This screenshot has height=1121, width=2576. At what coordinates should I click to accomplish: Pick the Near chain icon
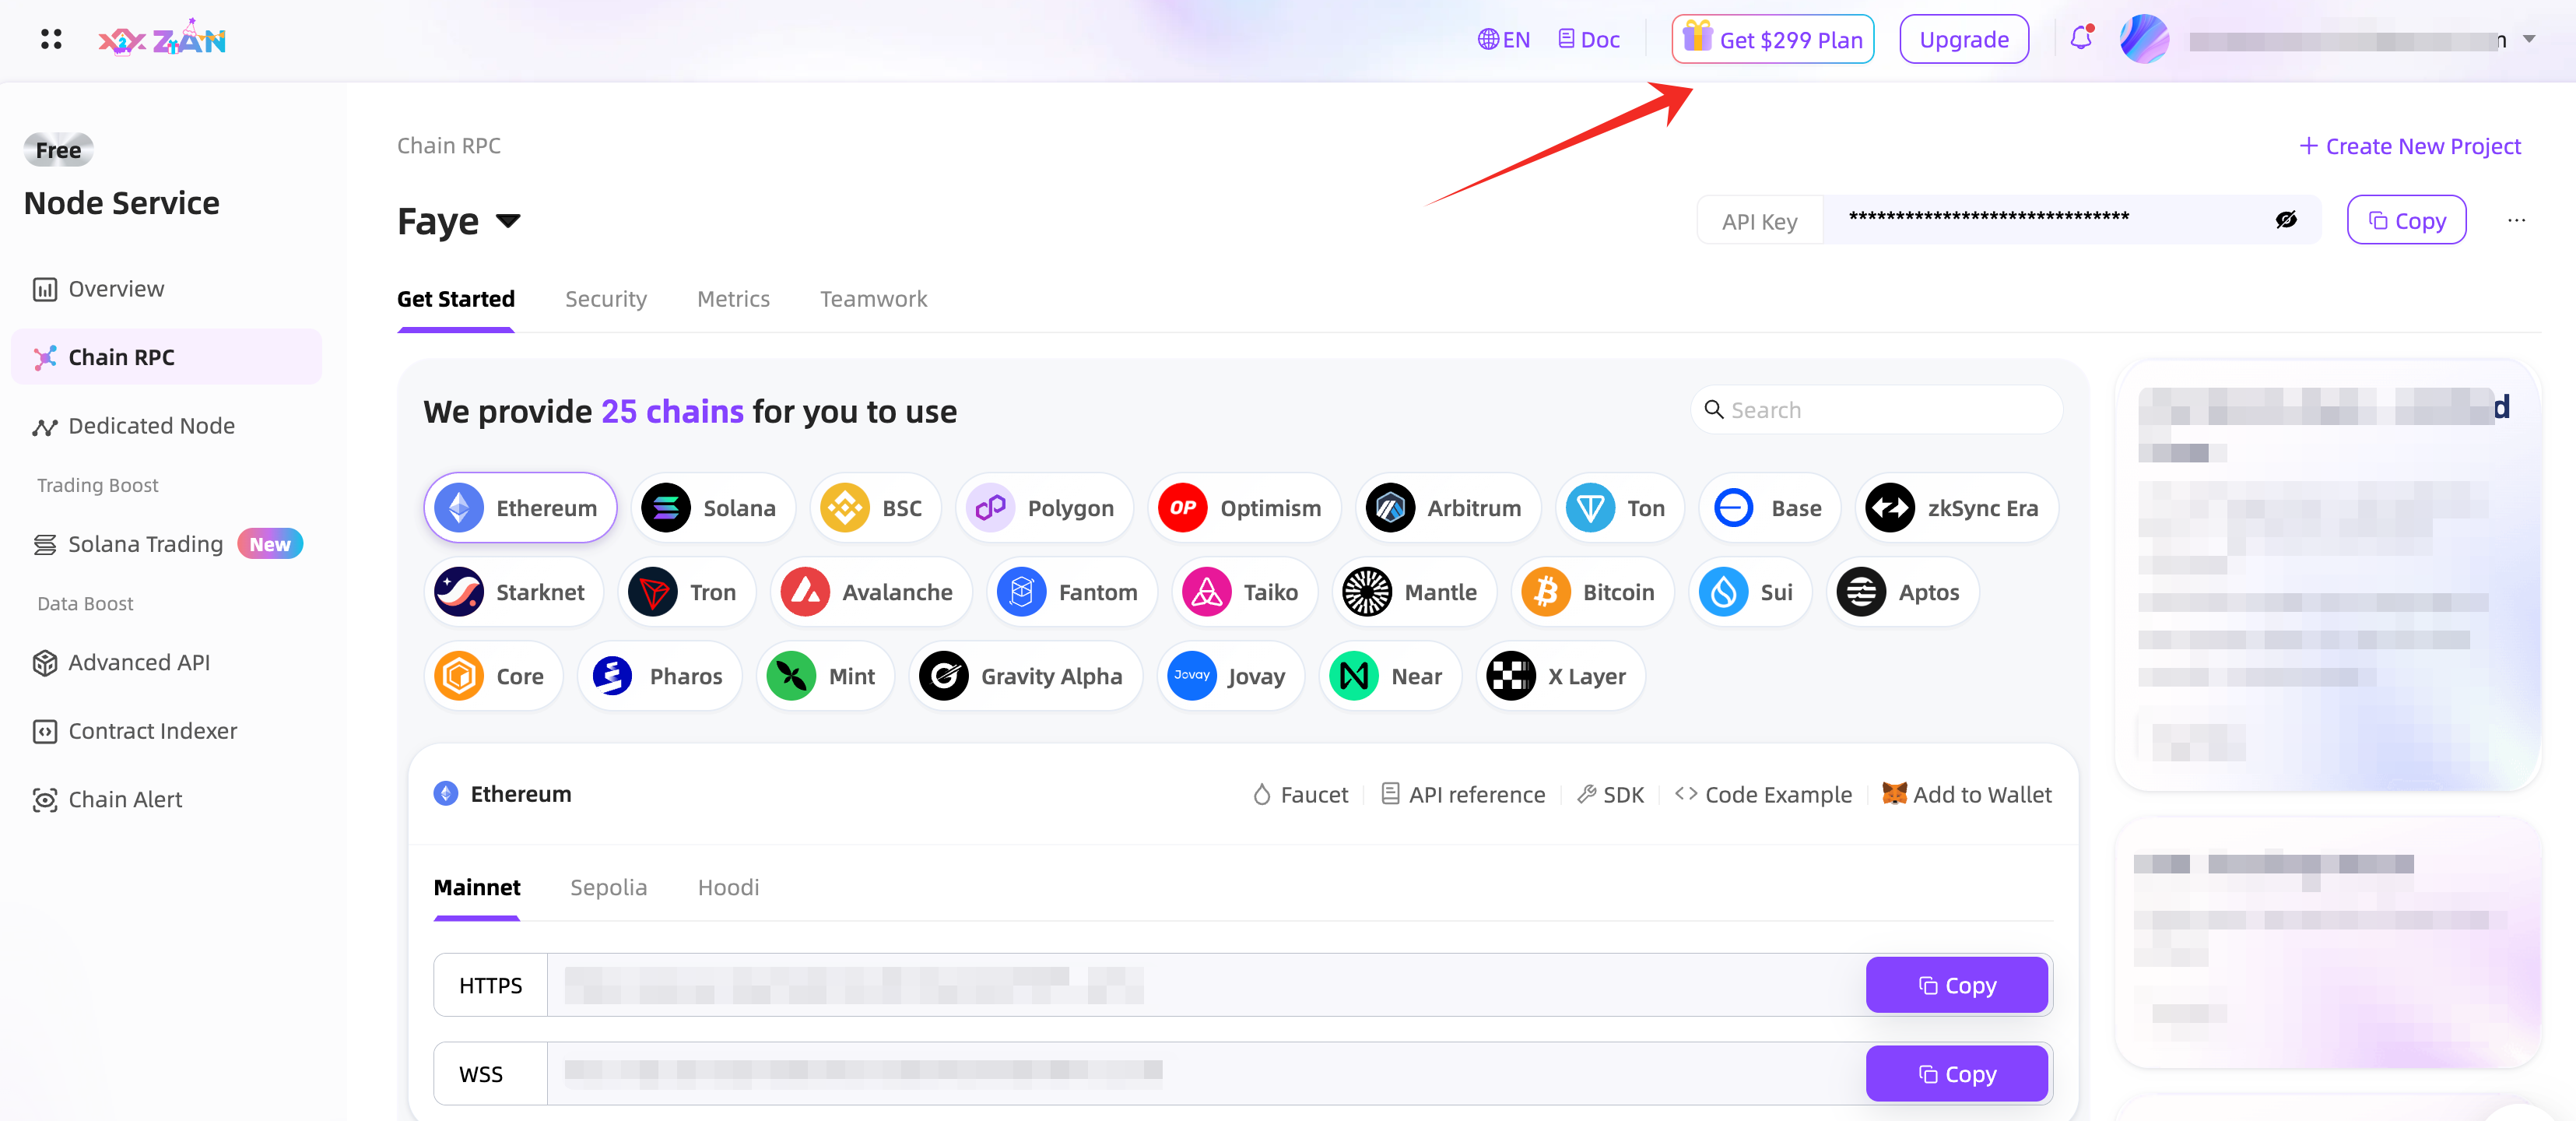1354,676
